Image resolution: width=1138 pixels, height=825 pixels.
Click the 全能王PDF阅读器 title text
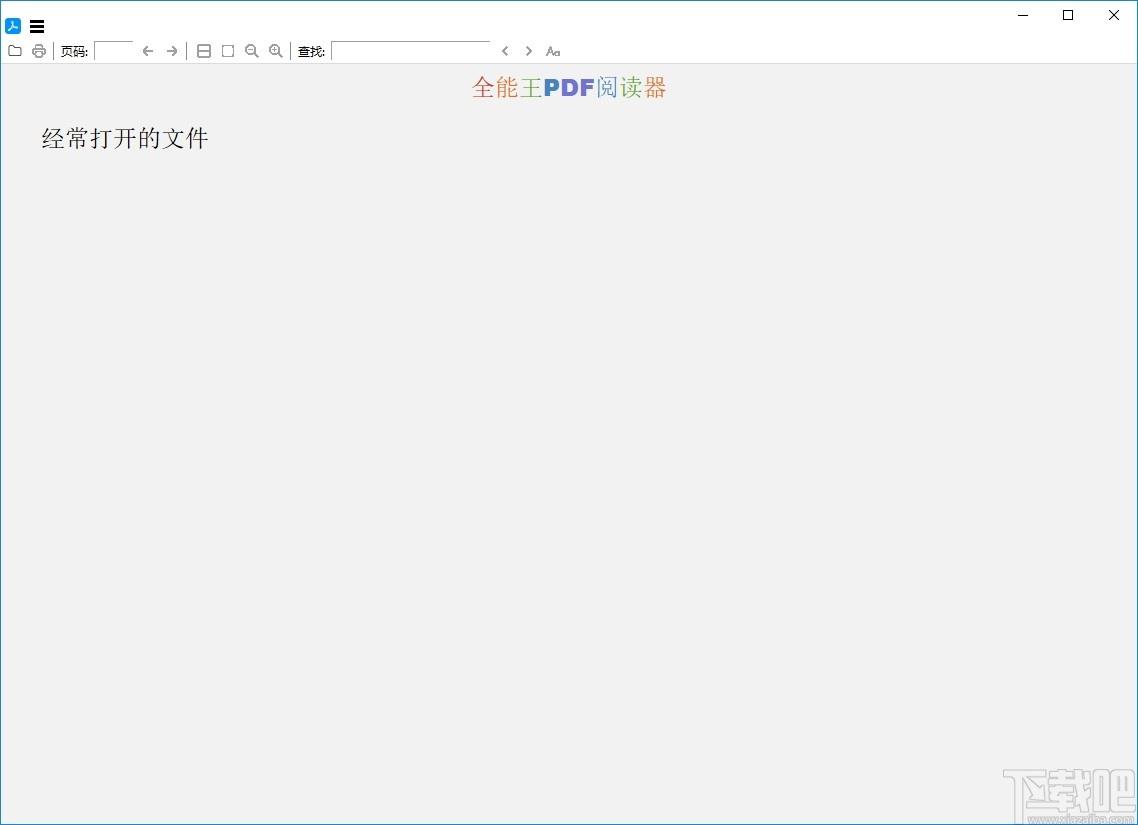pos(569,87)
